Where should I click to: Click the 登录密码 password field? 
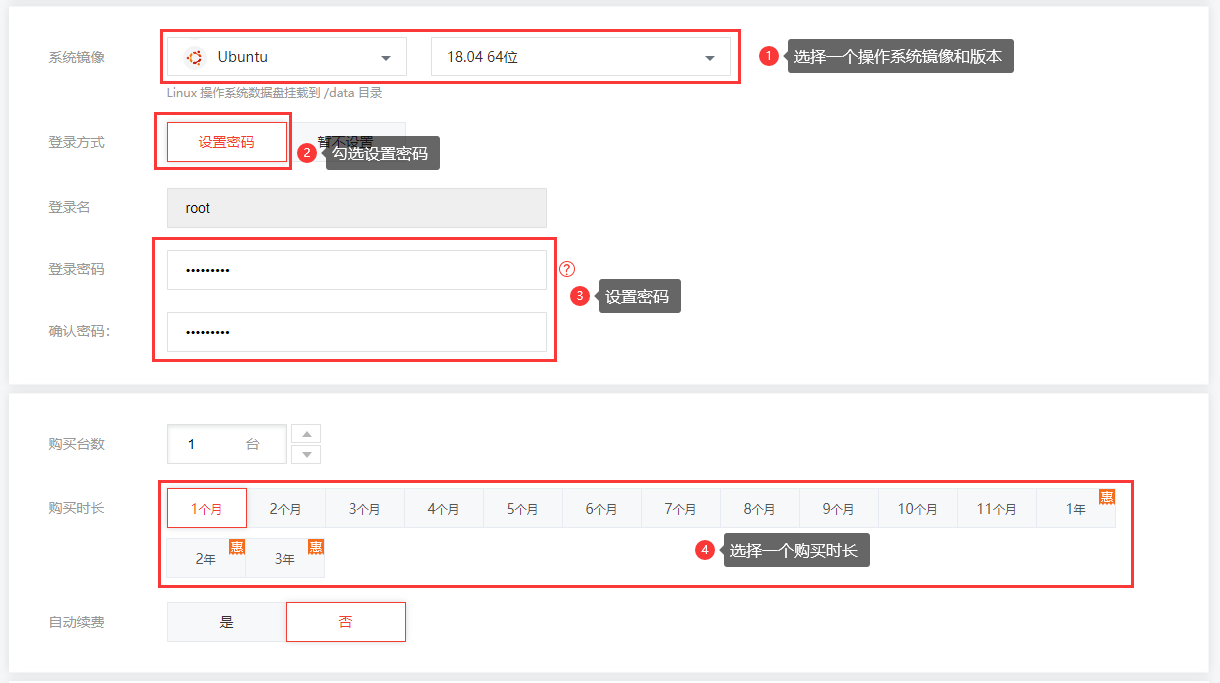[x=356, y=270]
